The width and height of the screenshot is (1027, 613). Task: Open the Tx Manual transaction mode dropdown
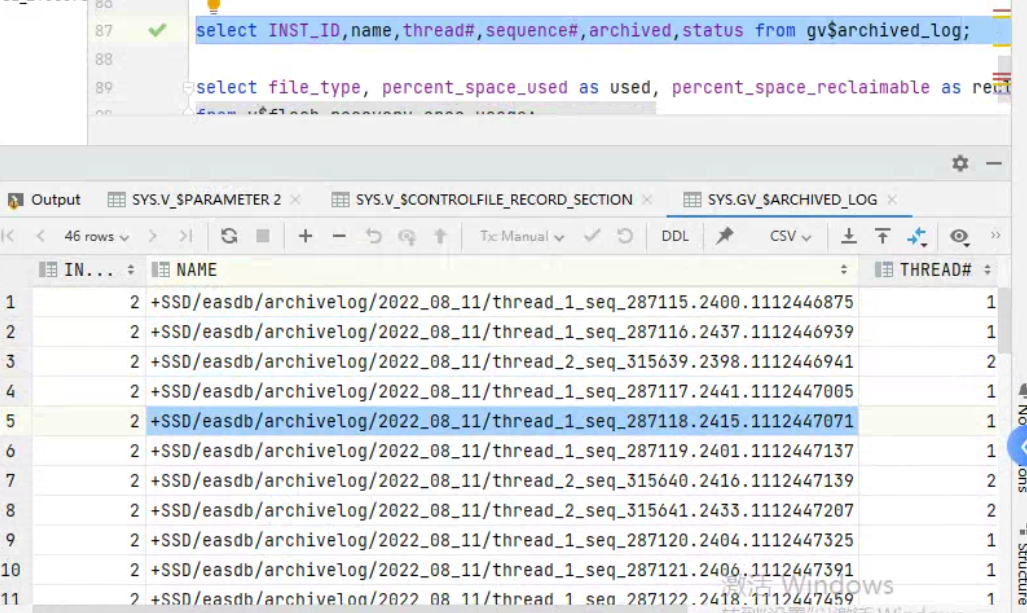click(521, 236)
